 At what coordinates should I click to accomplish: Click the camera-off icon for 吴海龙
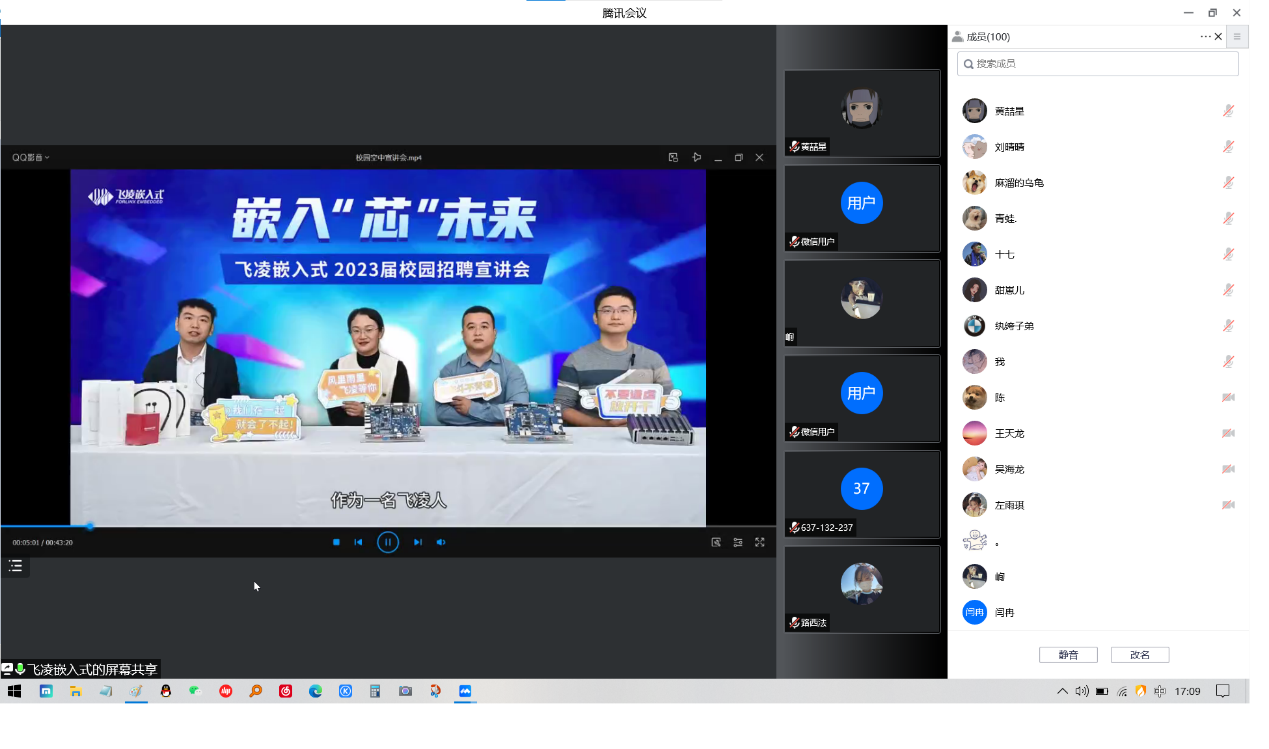click(x=1228, y=469)
